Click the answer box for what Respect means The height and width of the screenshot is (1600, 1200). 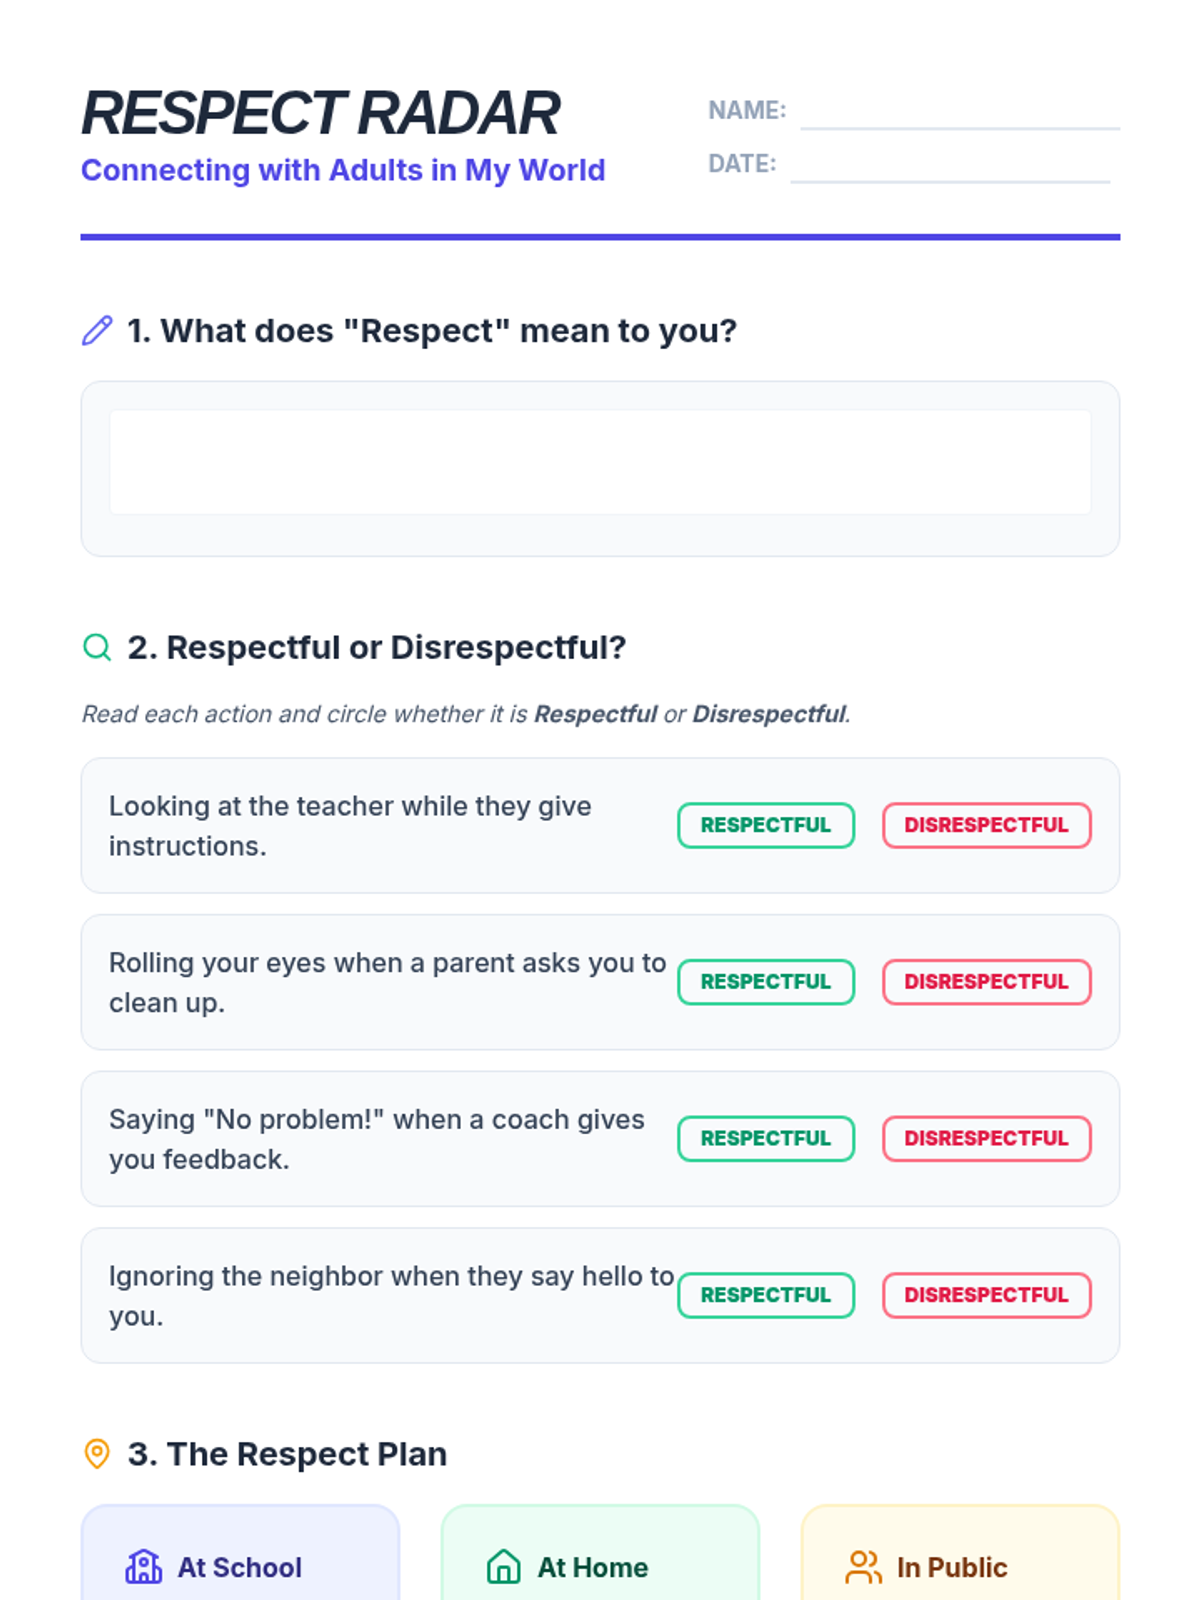[600, 462]
